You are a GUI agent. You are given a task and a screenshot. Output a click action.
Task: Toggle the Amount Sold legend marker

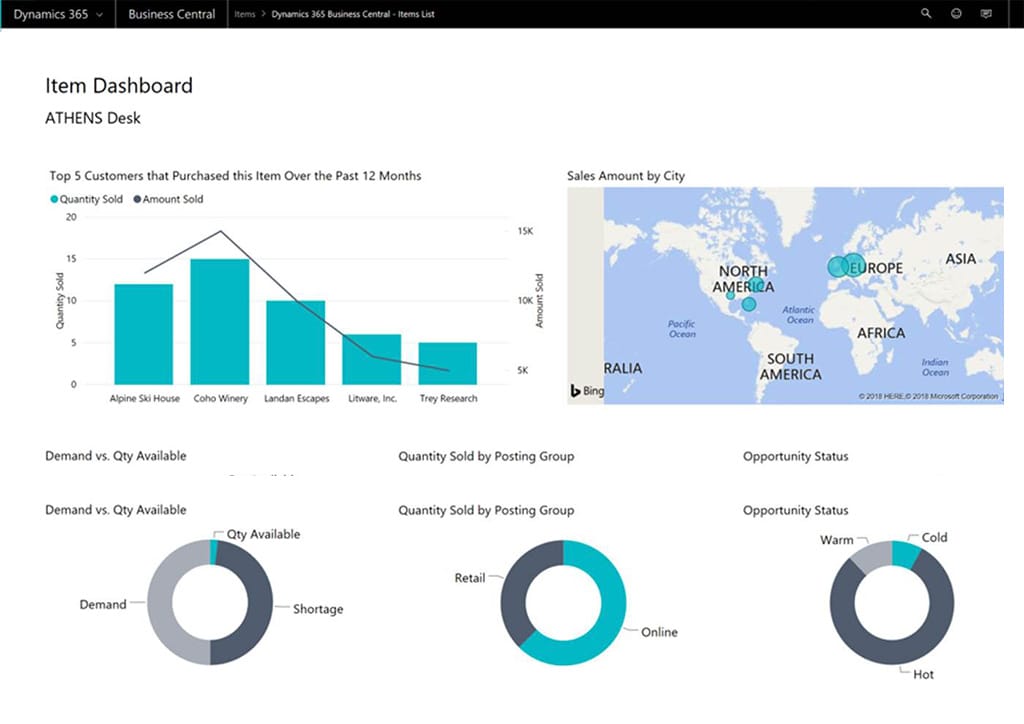(x=137, y=199)
